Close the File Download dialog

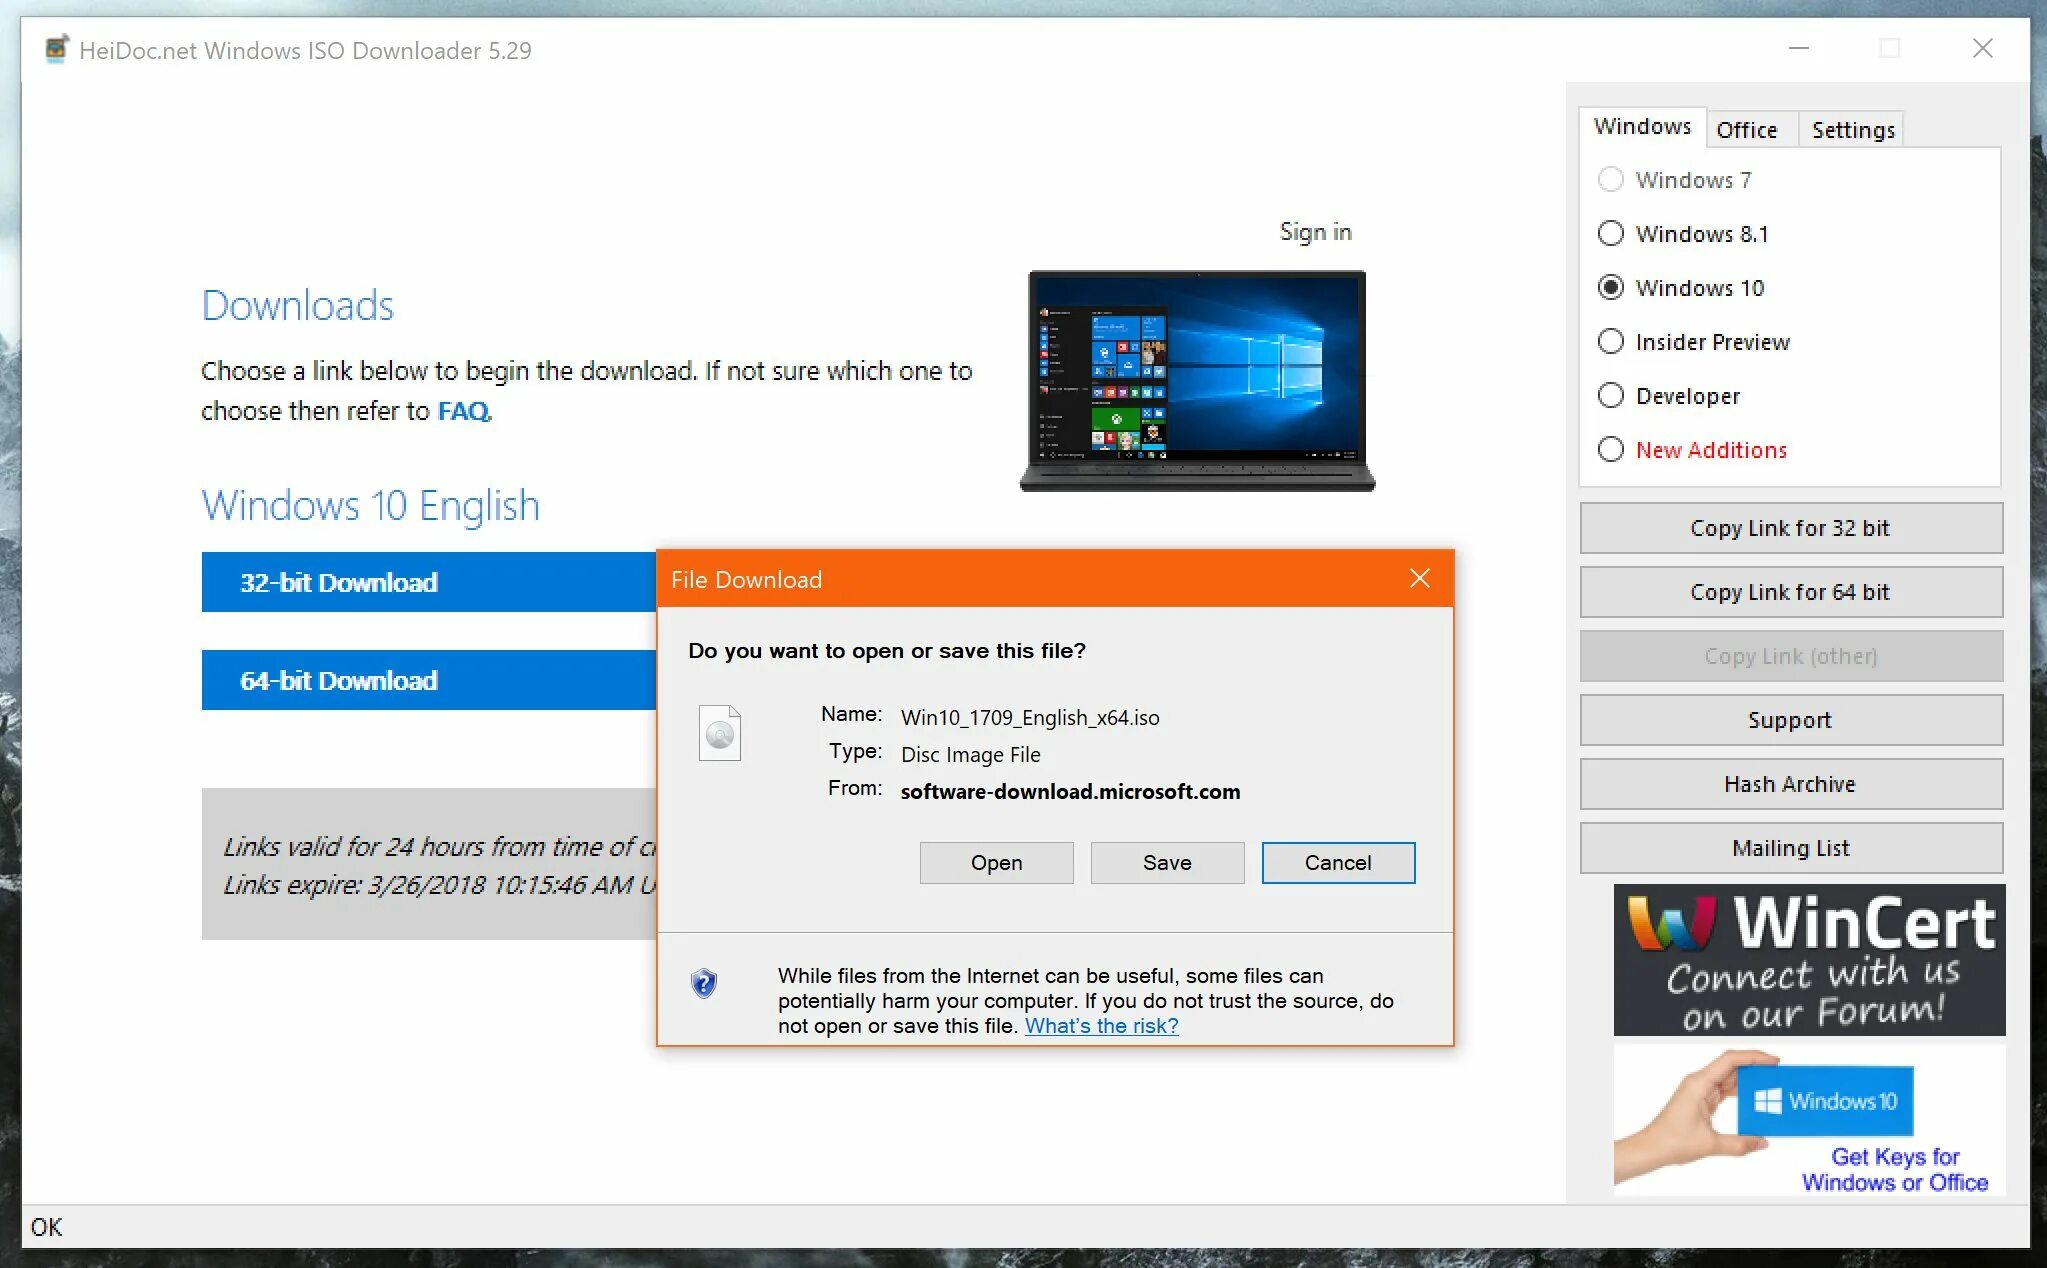(1419, 579)
